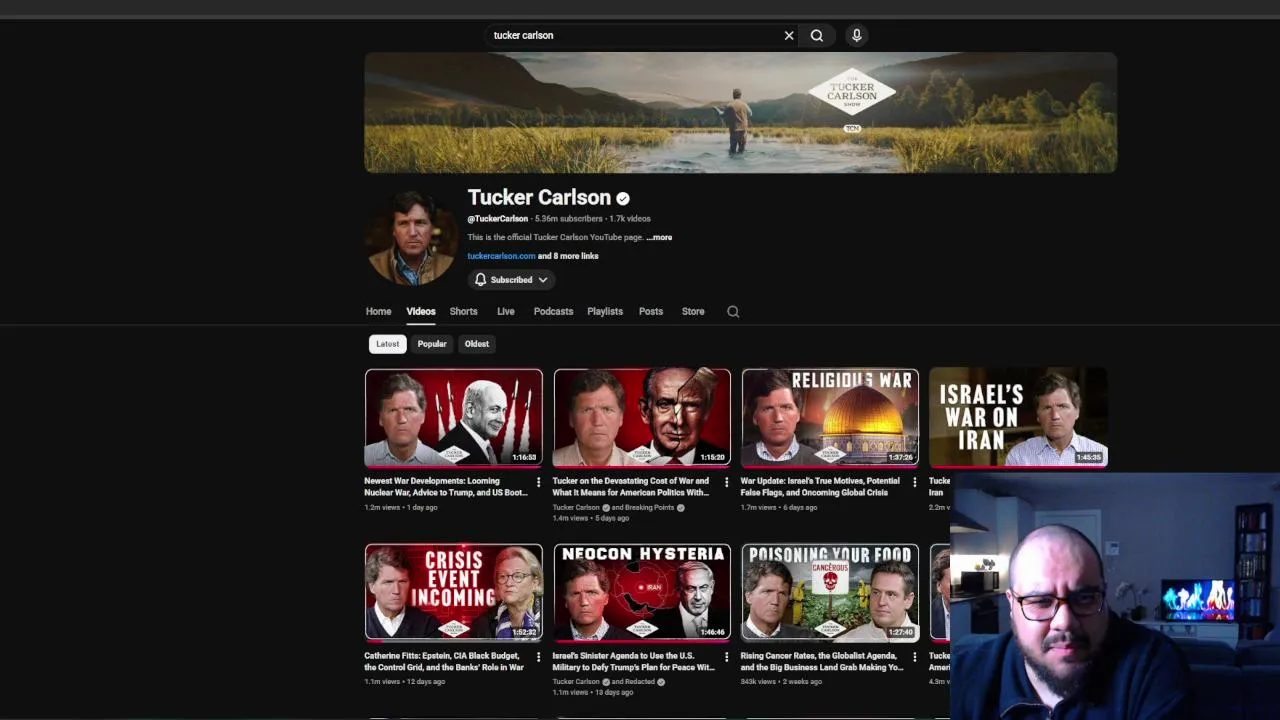Click the magnifying glass search button
The height and width of the screenshot is (720, 1280).
click(x=817, y=35)
